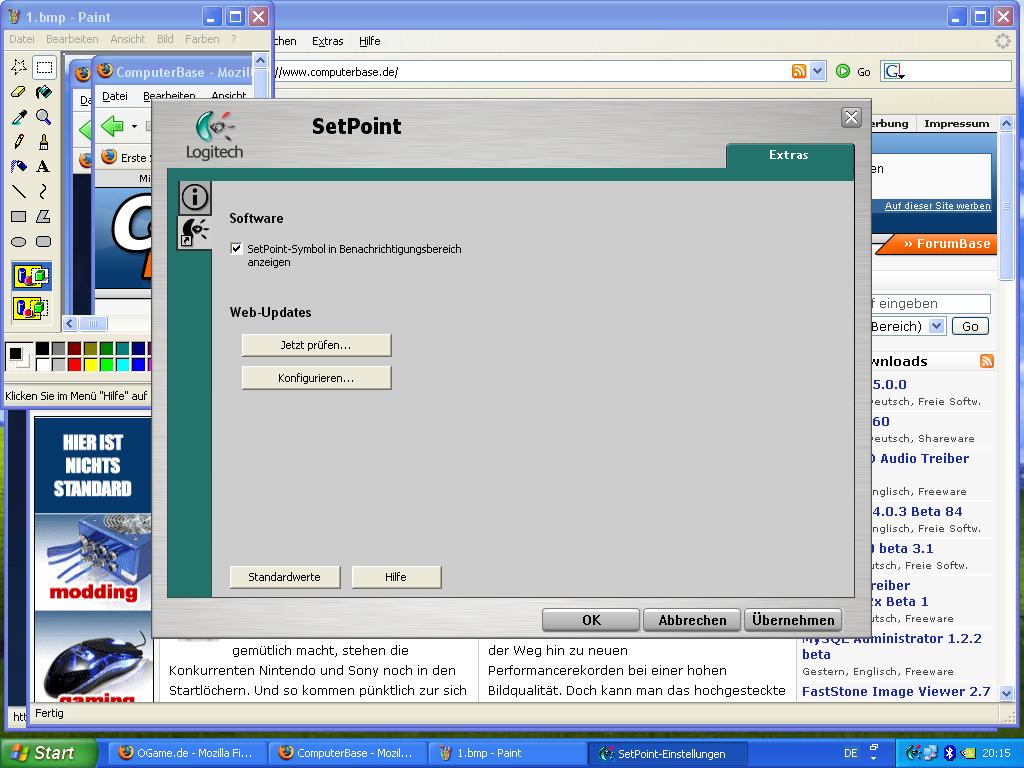The image size is (1024, 768).
Task: Open Paint's Farben menu
Action: click(202, 39)
